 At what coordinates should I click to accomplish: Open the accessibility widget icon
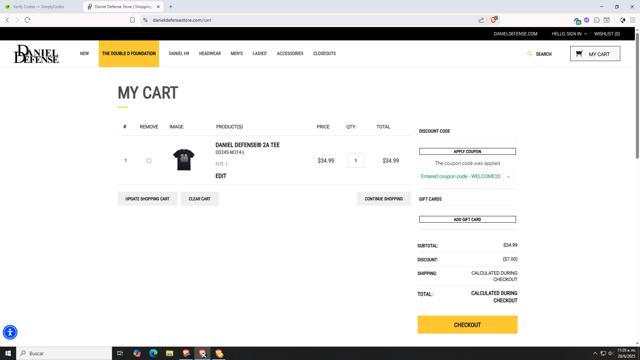pyautogui.click(x=10, y=332)
